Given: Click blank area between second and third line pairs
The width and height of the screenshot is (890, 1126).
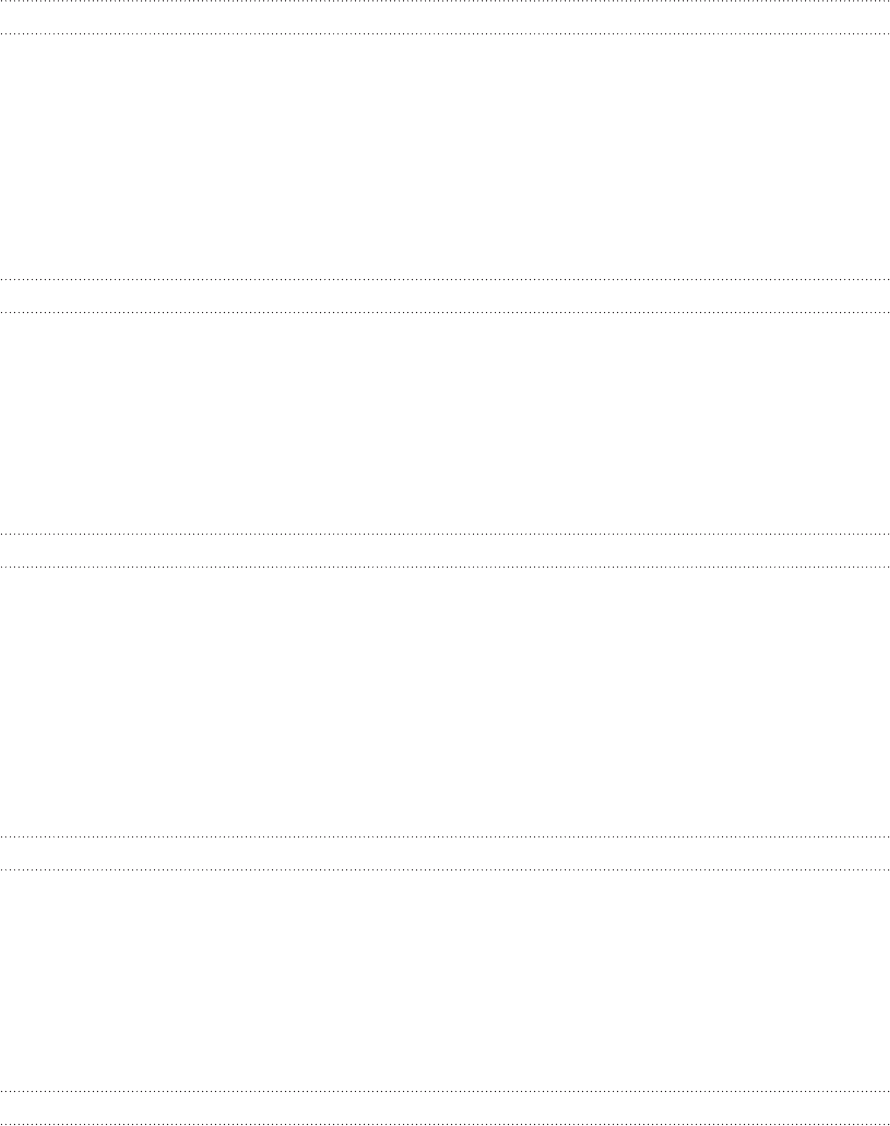Looking at the screenshot, I should click(445, 423).
